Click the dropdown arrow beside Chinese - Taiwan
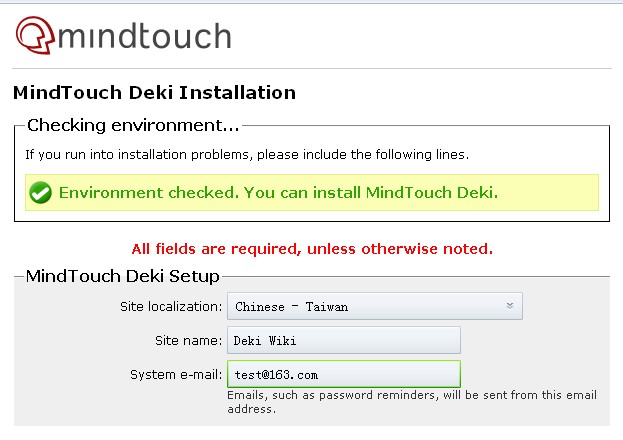Image resolution: width=623 pixels, height=440 pixels. click(510, 306)
